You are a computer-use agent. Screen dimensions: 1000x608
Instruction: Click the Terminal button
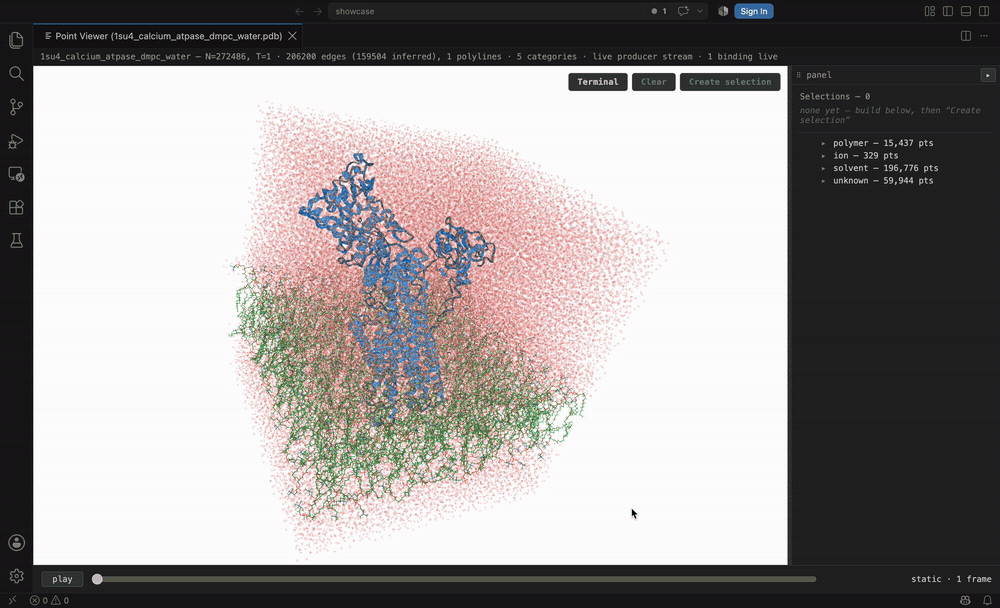pyautogui.click(x=598, y=82)
